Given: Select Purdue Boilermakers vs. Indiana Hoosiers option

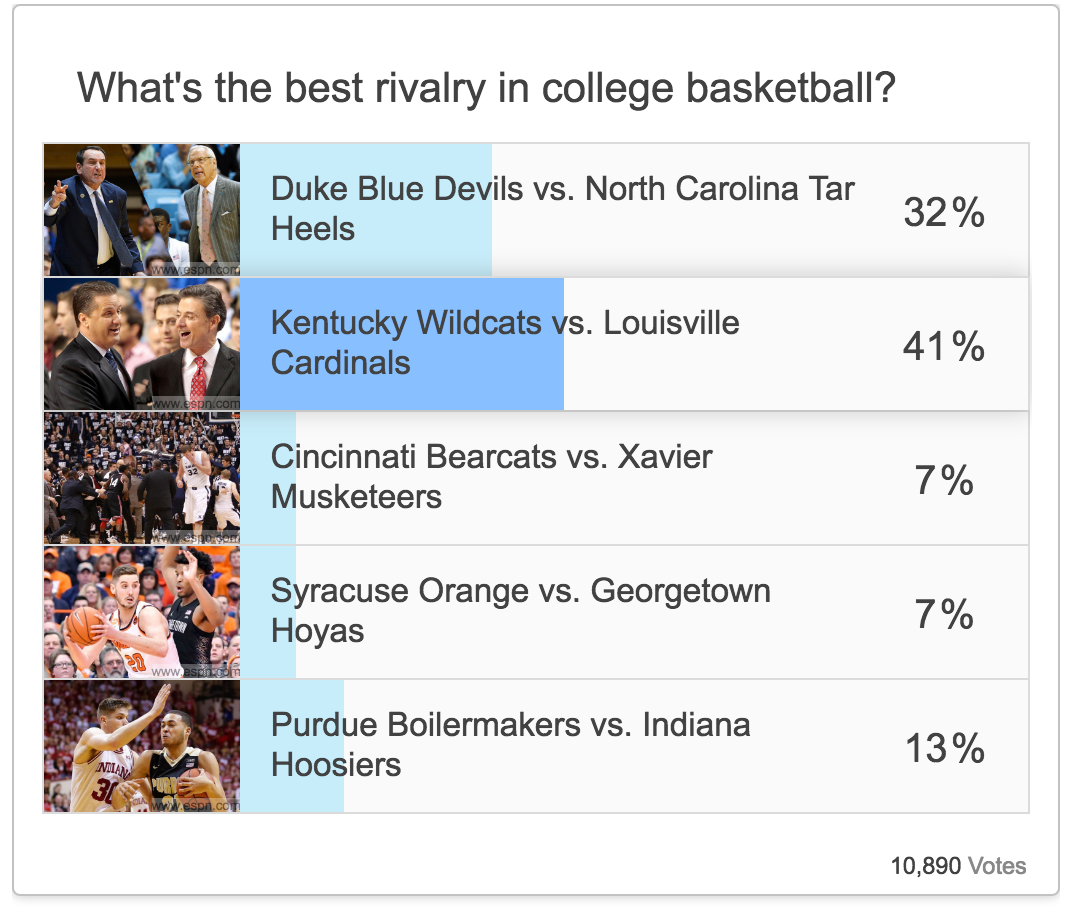Looking at the screenshot, I should 510,744.
